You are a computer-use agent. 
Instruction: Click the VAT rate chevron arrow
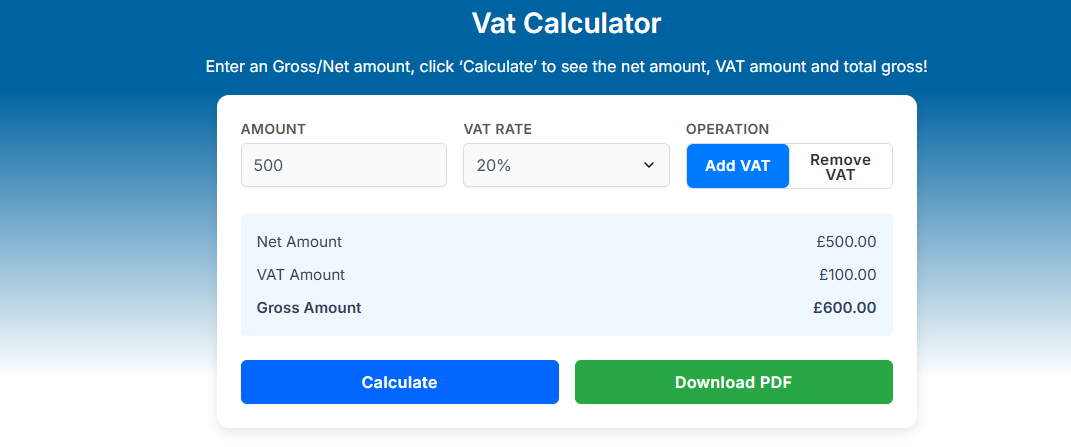(x=649, y=165)
